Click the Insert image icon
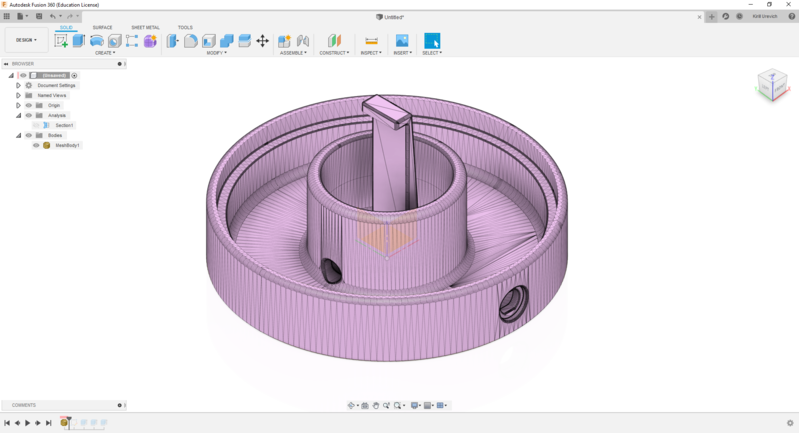This screenshot has width=799, height=433. (402, 41)
